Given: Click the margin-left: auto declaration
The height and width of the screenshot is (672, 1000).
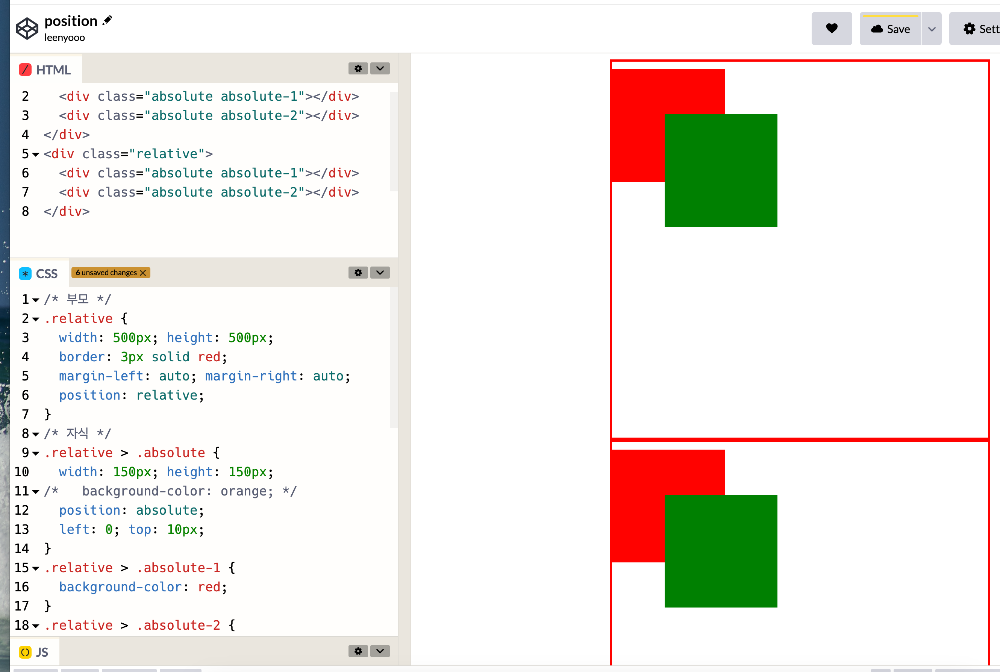Looking at the screenshot, I should click(x=128, y=376).
